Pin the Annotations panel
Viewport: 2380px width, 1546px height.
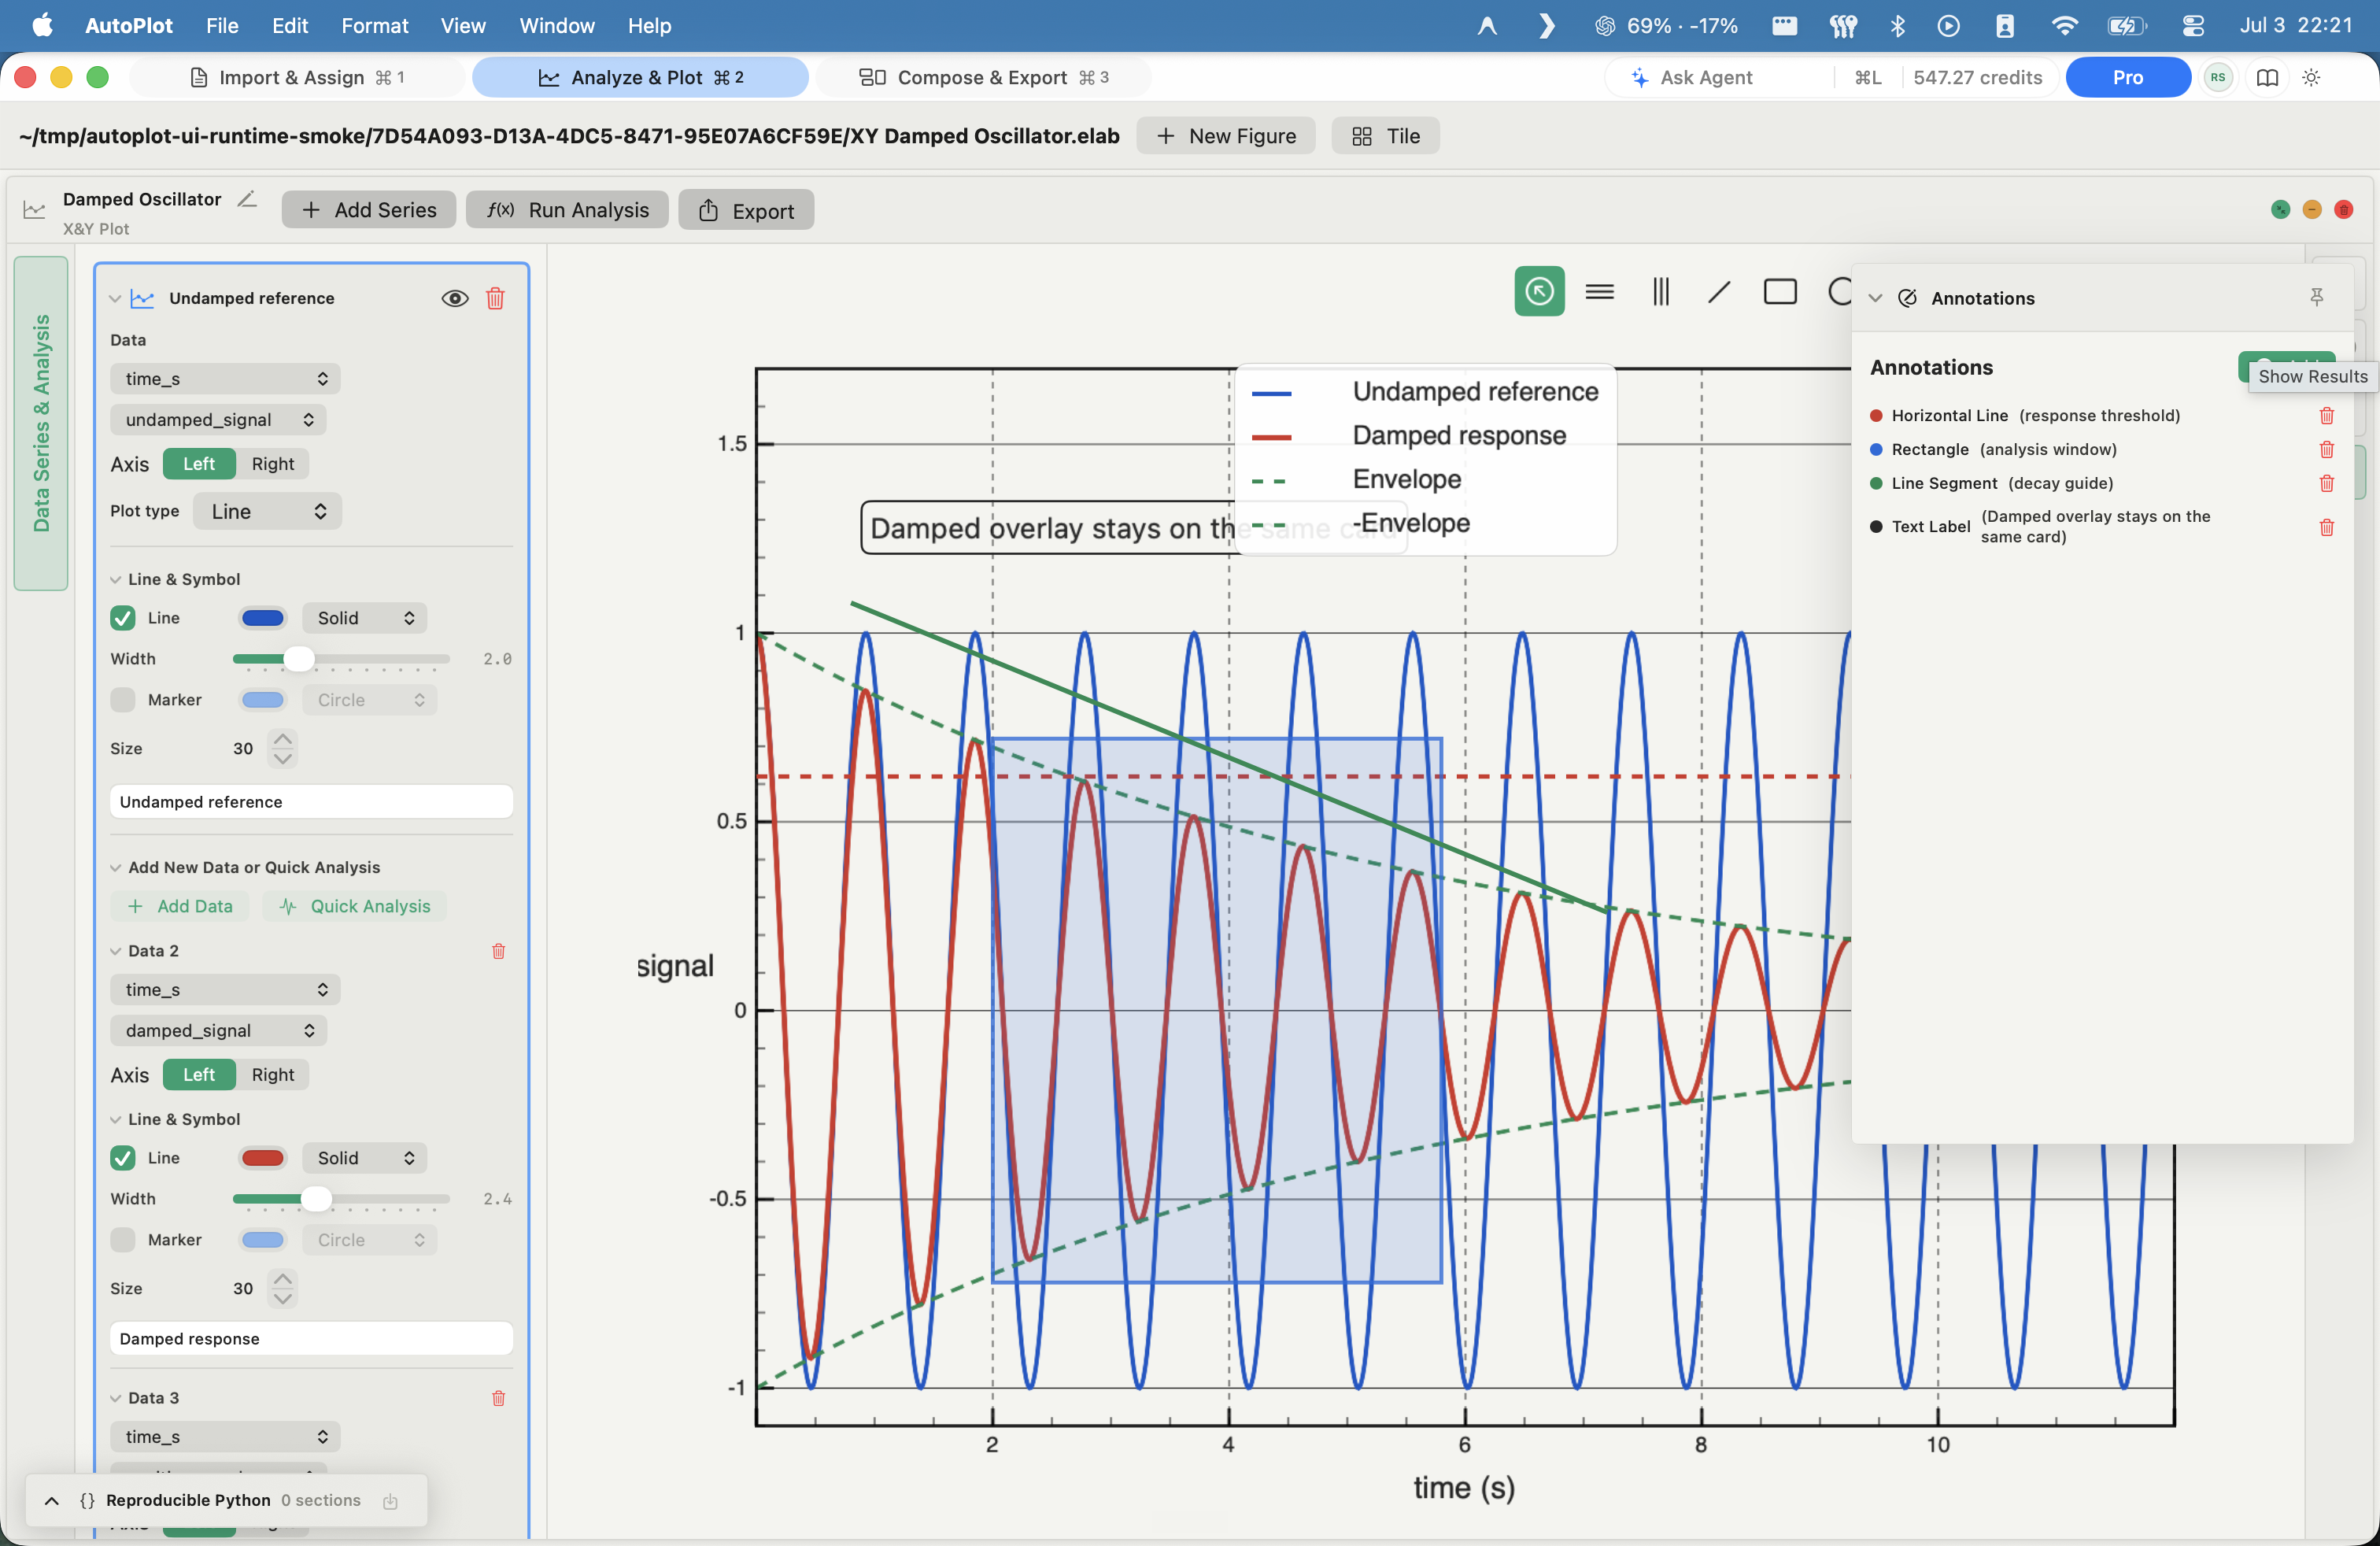(x=2317, y=297)
